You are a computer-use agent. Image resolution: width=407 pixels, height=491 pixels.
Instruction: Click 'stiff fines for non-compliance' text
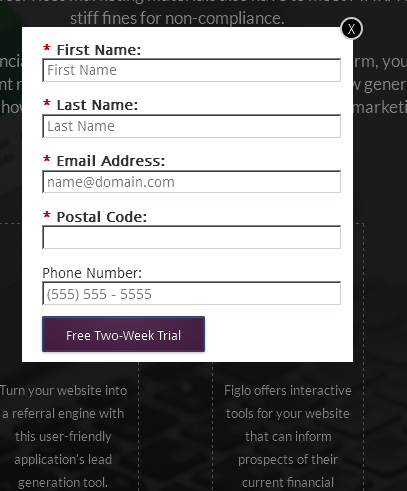[x=177, y=18]
